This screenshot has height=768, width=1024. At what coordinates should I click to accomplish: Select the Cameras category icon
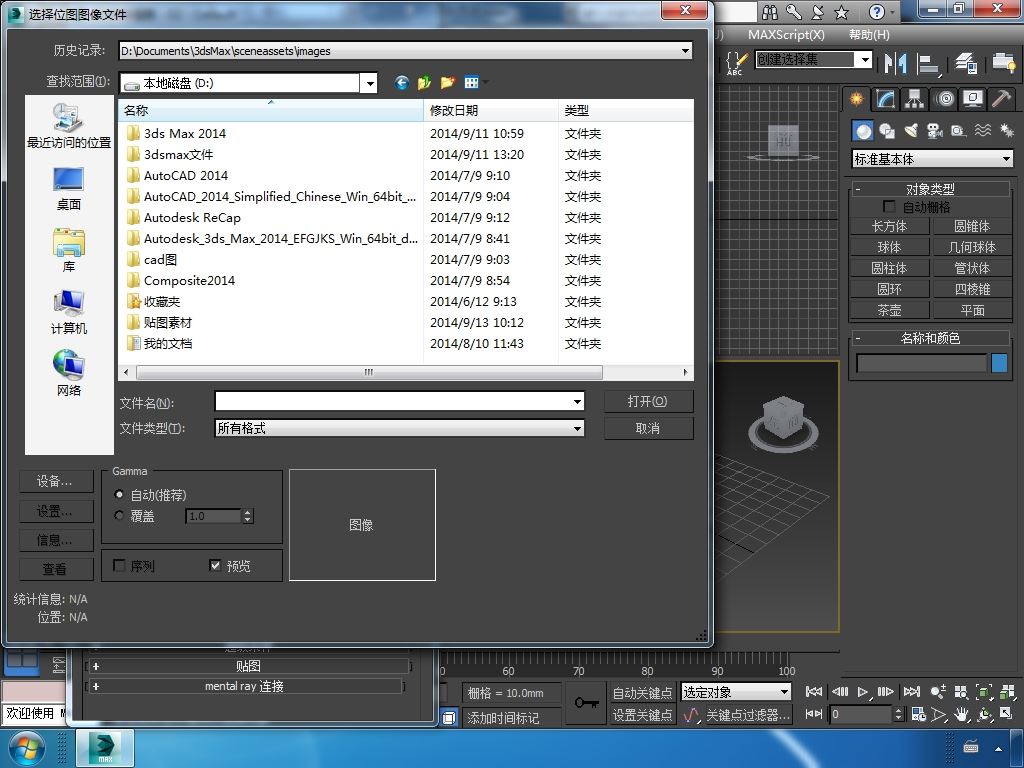[x=935, y=131]
